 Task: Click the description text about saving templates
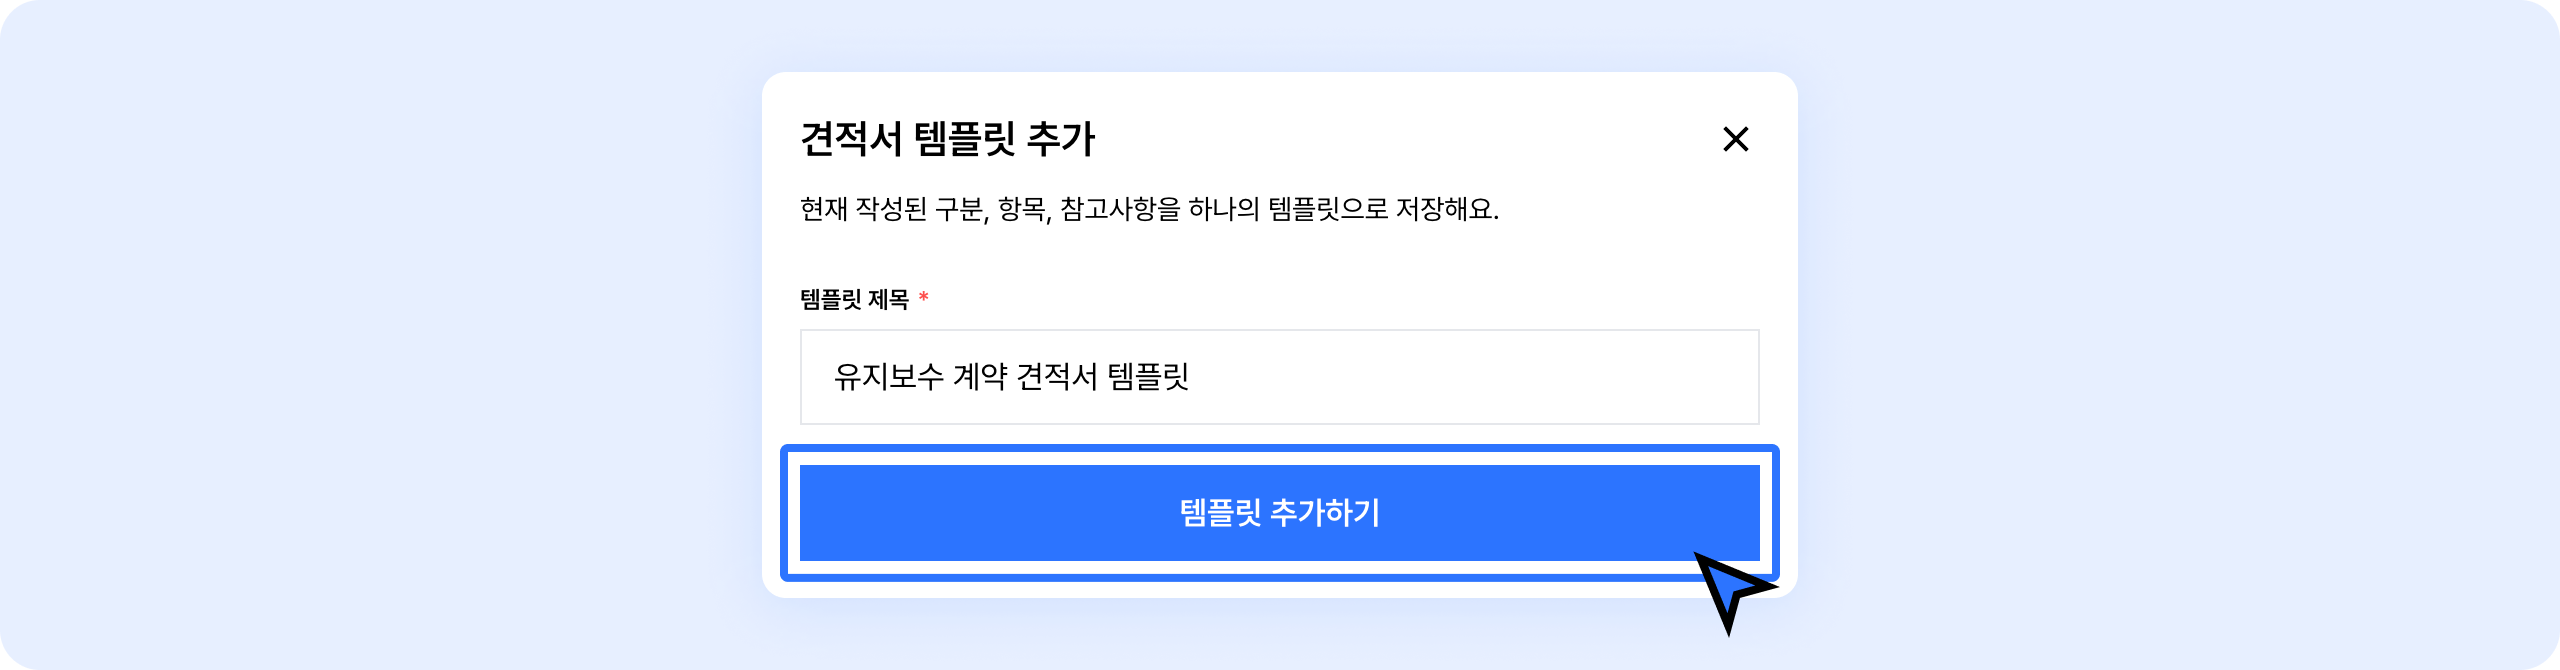(x=1149, y=209)
